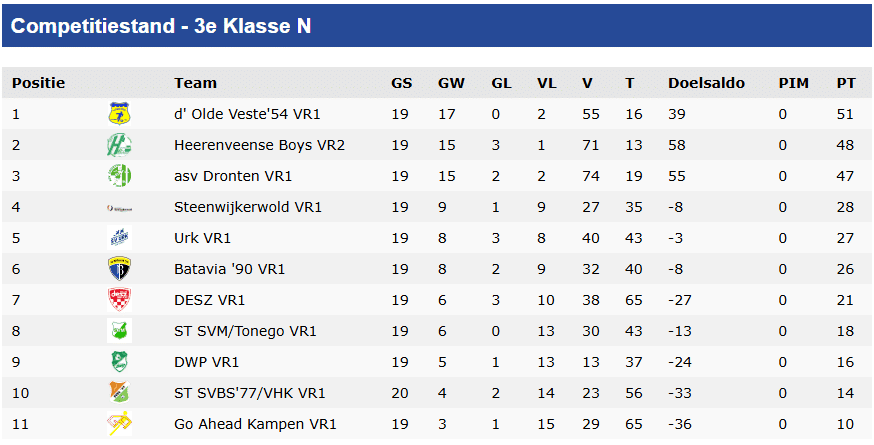
Task: Click the Go Ahead Kampen club logo
Action: click(119, 424)
